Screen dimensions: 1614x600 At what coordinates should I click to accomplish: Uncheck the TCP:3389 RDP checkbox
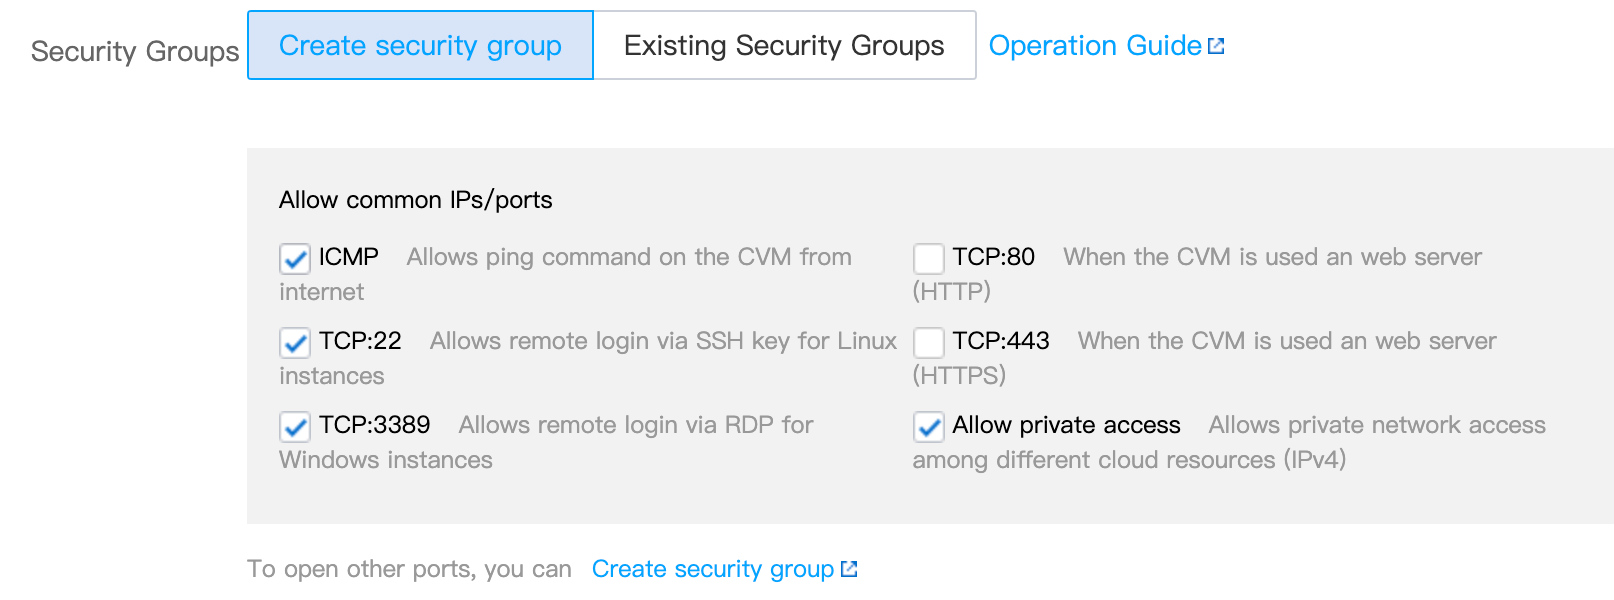point(295,427)
